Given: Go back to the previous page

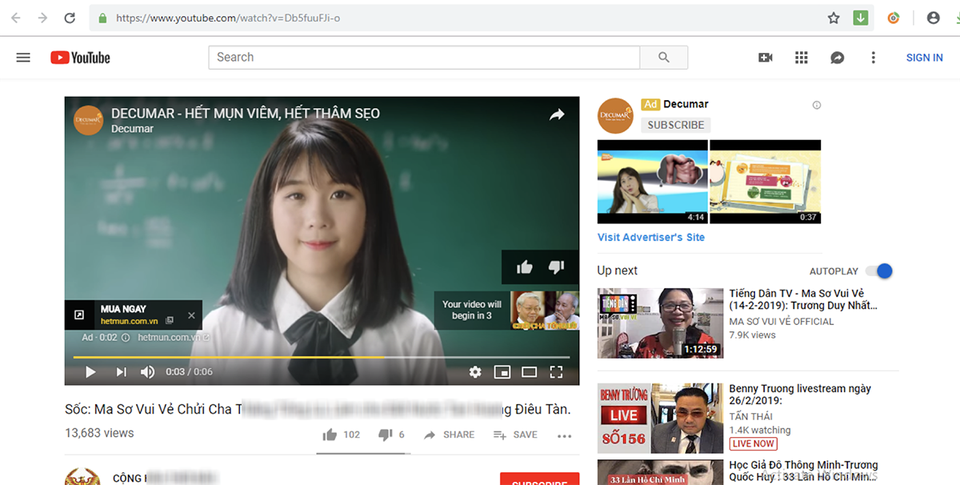Looking at the screenshot, I should pyautogui.click(x=16, y=18).
